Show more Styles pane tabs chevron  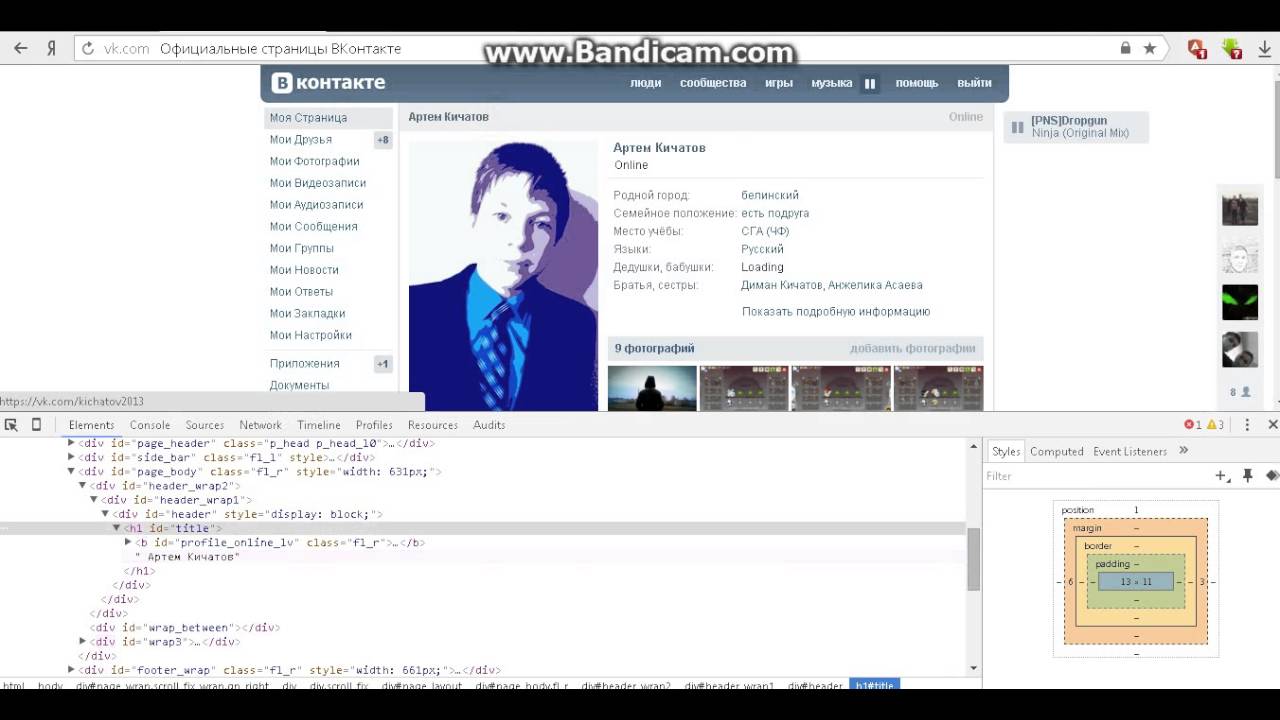click(1184, 451)
